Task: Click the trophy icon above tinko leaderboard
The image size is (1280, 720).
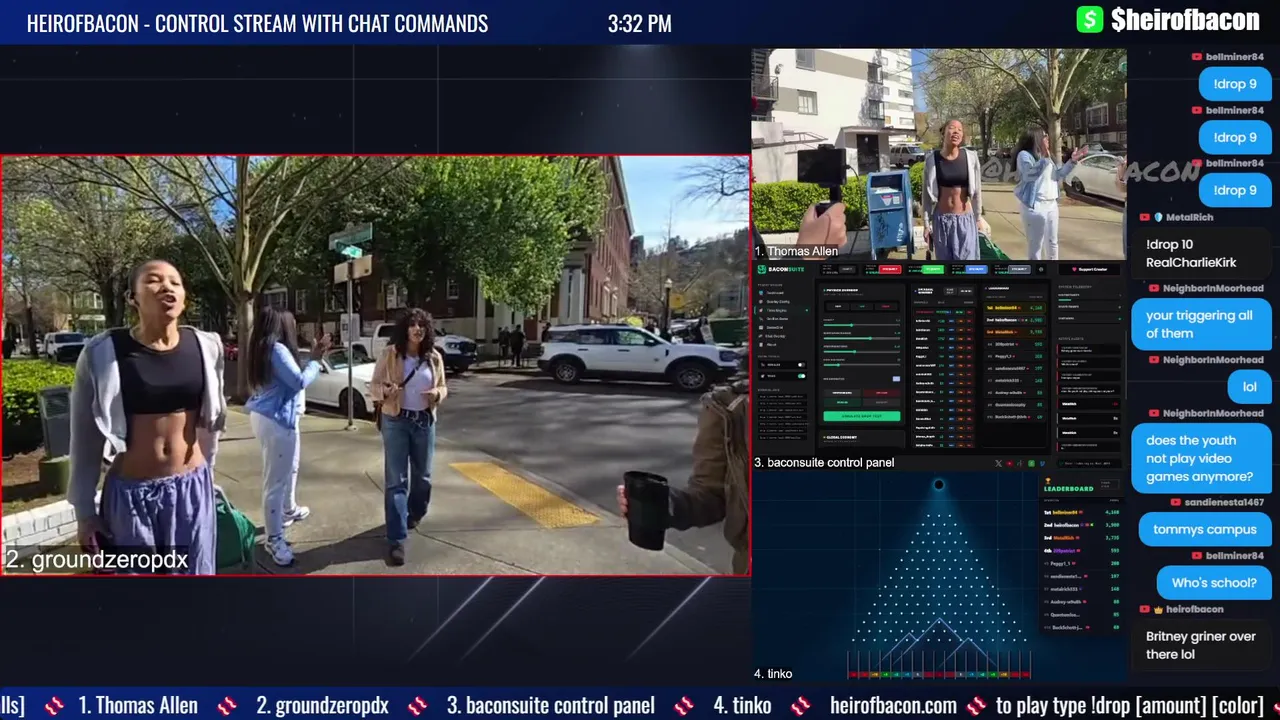Action: pos(1048,481)
